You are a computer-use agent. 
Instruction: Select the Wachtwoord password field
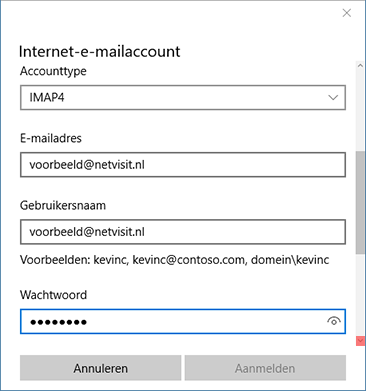[183, 321]
